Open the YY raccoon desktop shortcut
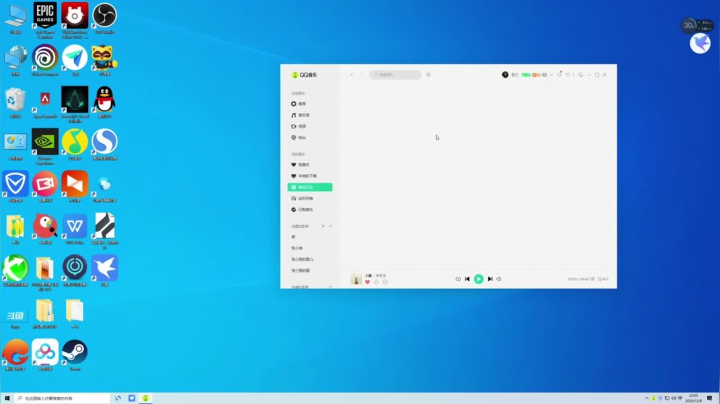Image resolution: width=720 pixels, height=404 pixels. pyautogui.click(x=105, y=60)
